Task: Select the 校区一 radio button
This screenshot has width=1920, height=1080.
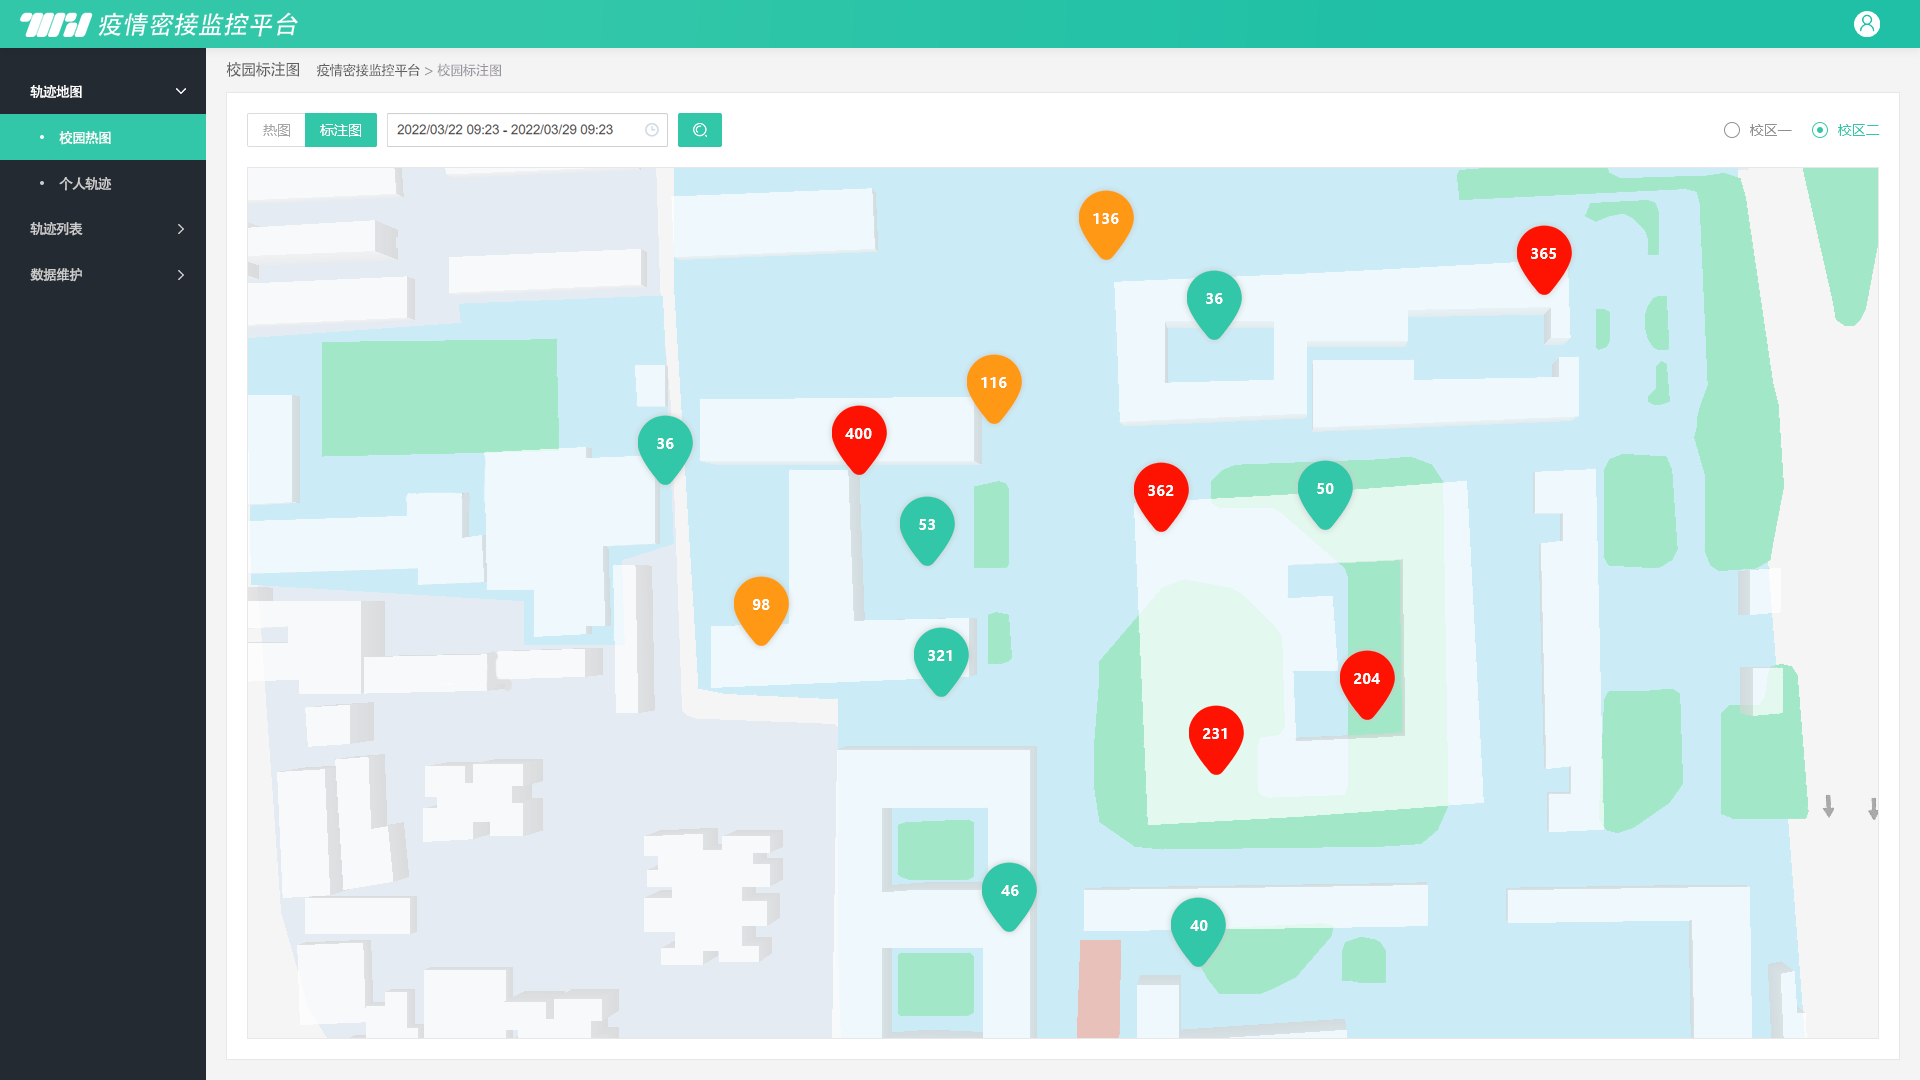Action: [x=1758, y=130]
